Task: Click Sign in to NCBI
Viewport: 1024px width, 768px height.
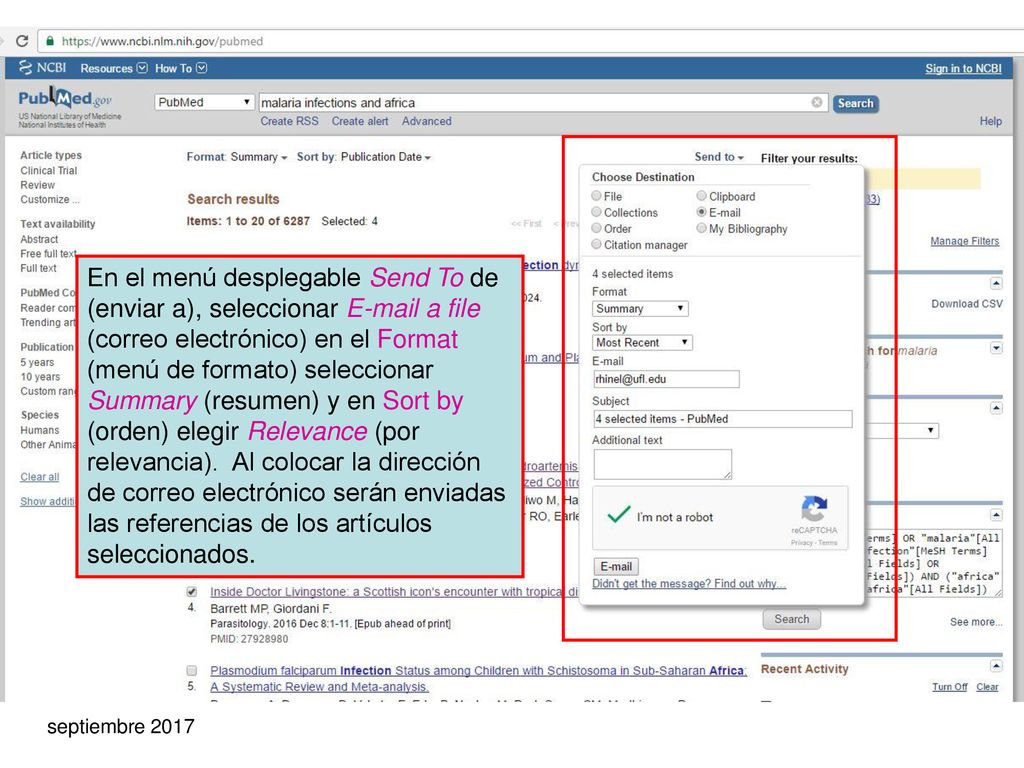Action: pos(963,68)
